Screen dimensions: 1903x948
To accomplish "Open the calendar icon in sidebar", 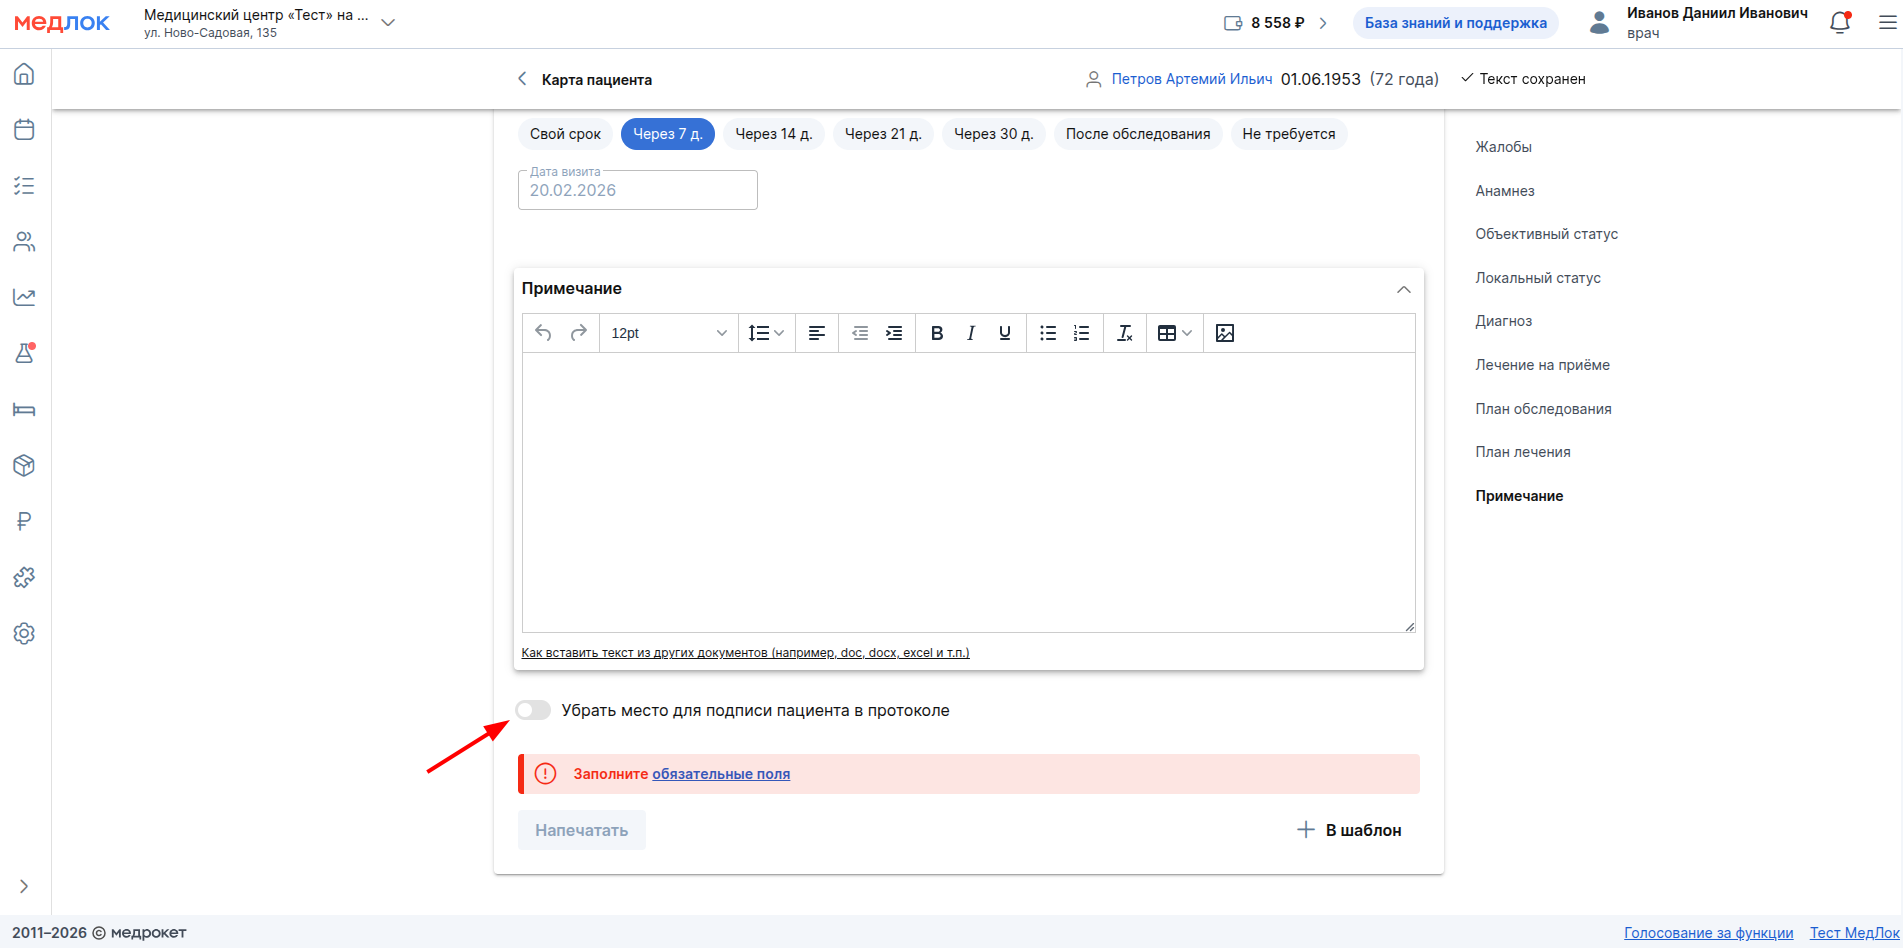I will coord(24,130).
